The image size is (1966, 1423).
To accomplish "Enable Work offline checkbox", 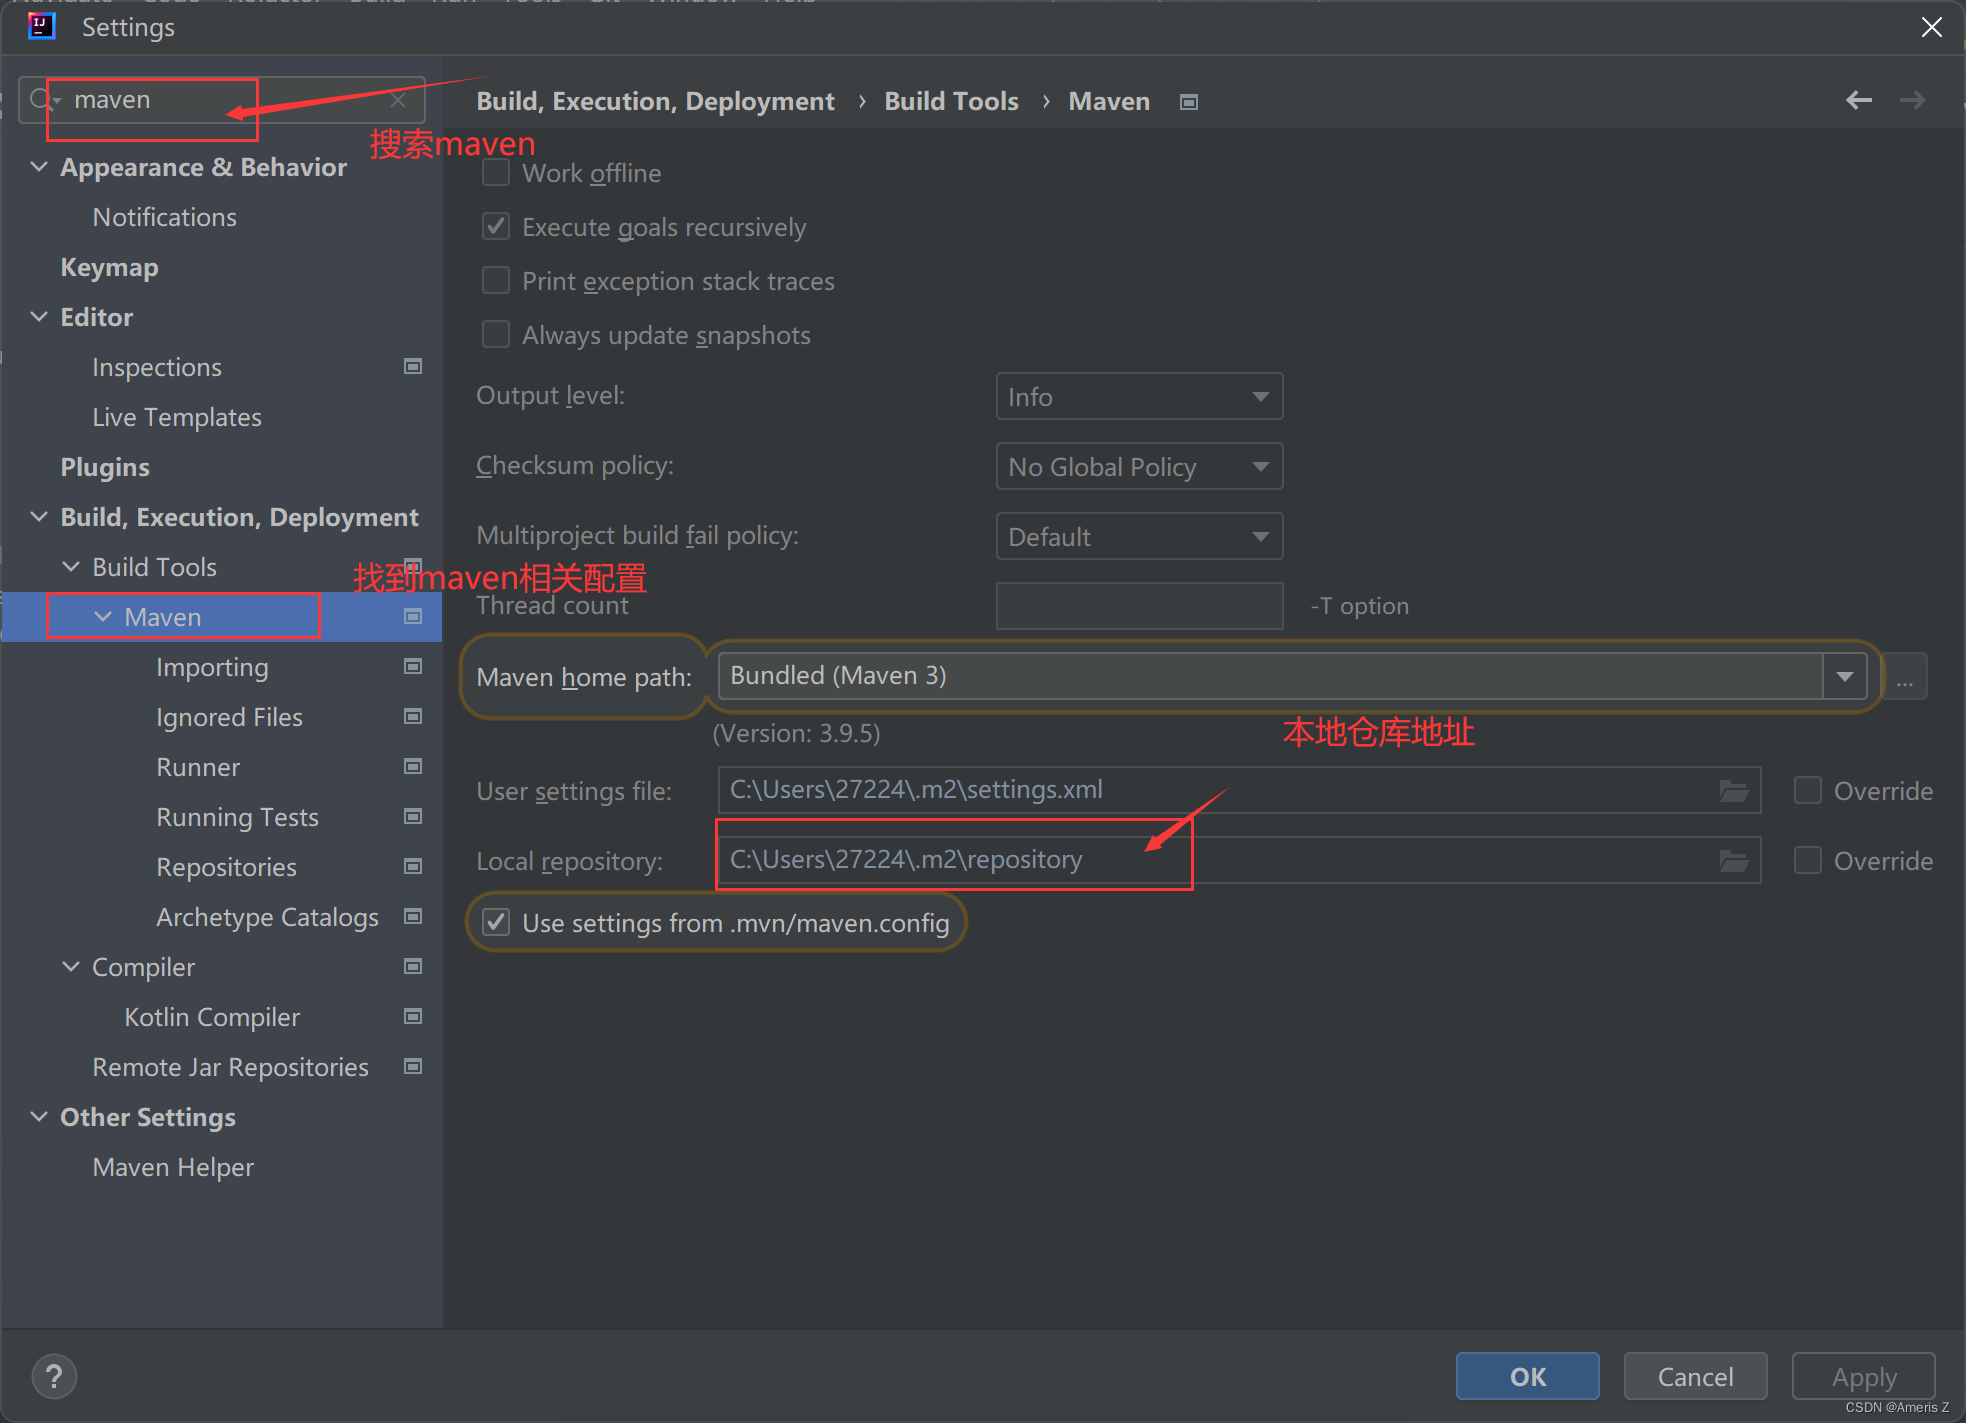I will pos(496,172).
